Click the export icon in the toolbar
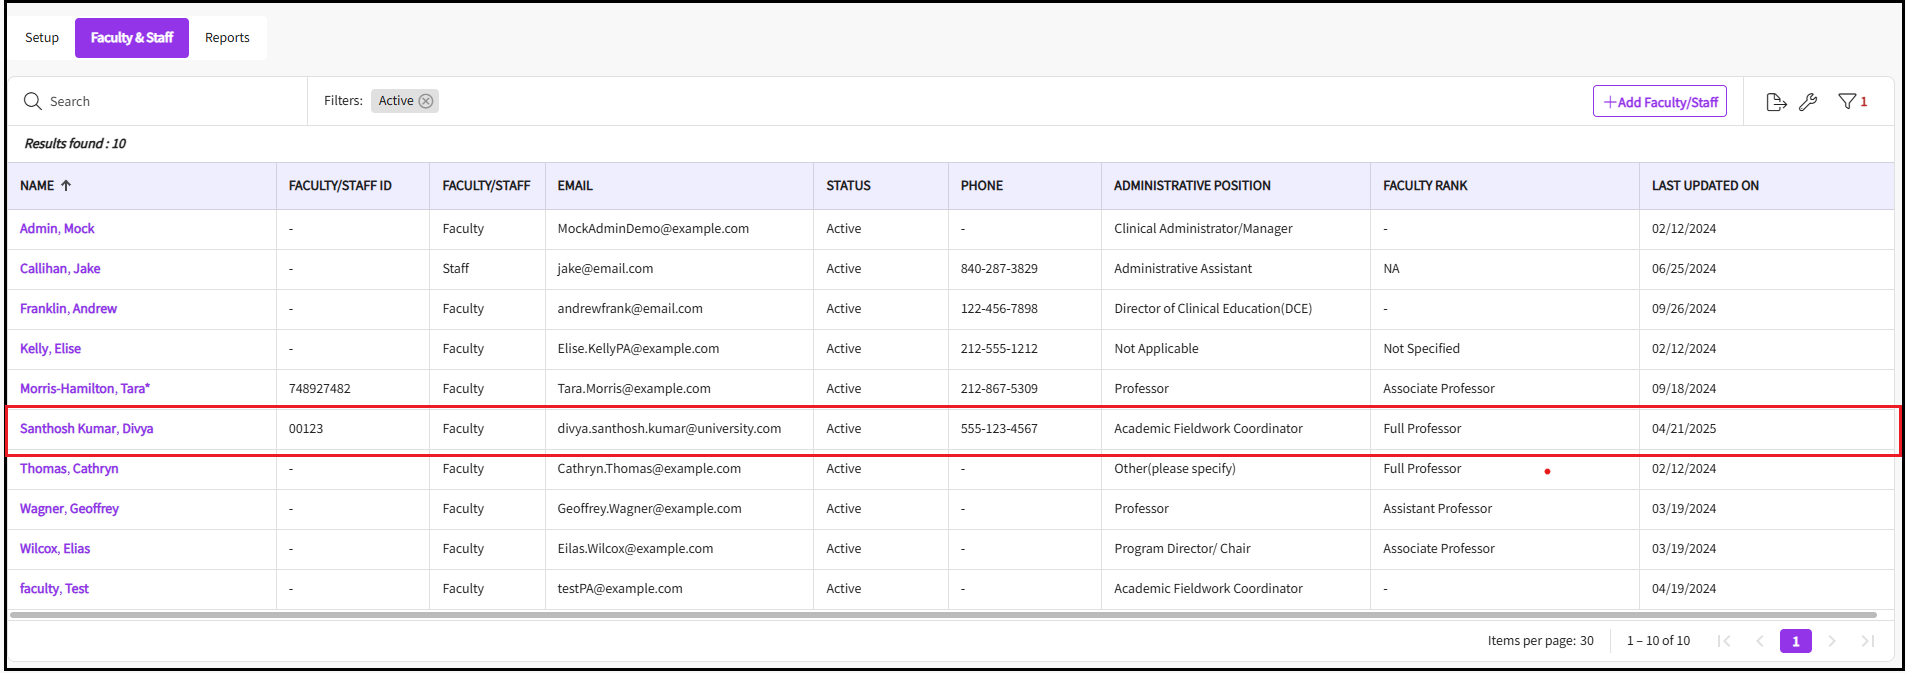The image size is (1906, 673). (1776, 102)
